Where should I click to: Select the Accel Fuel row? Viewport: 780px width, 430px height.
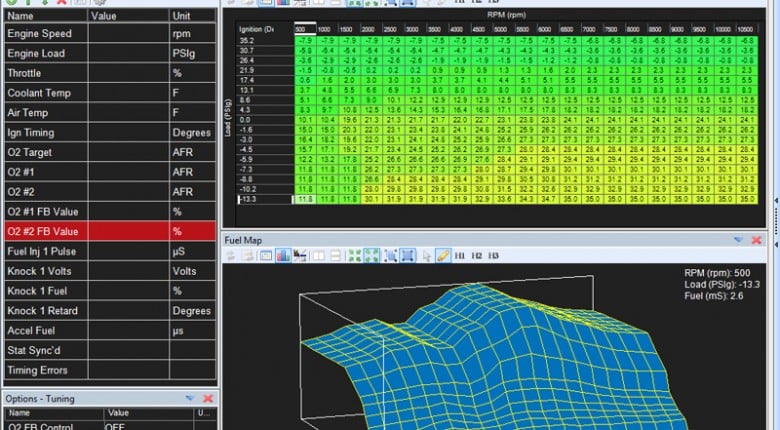click(110, 330)
